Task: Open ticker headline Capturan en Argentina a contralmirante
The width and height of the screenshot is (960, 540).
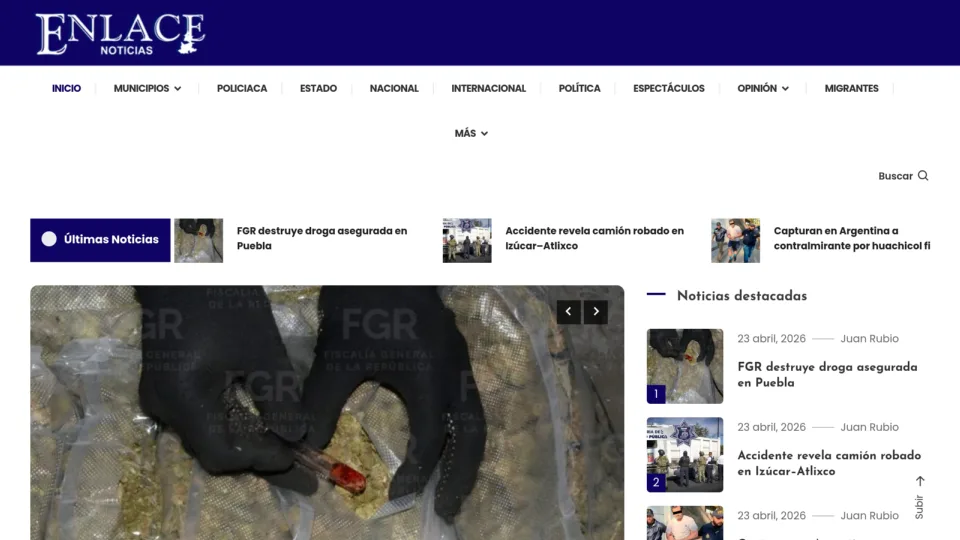Action: [x=852, y=238]
